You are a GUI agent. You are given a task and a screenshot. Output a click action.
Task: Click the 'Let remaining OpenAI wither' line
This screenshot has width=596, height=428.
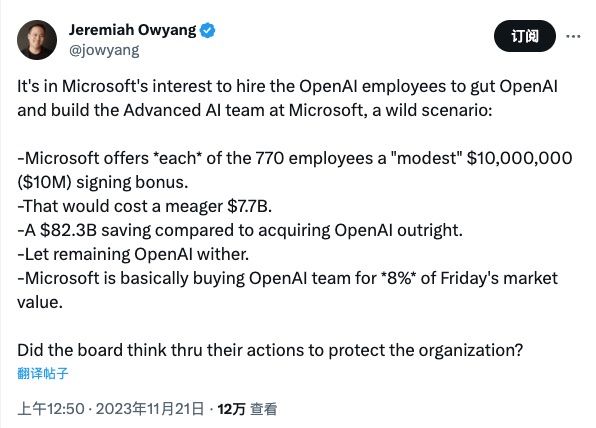[133, 254]
